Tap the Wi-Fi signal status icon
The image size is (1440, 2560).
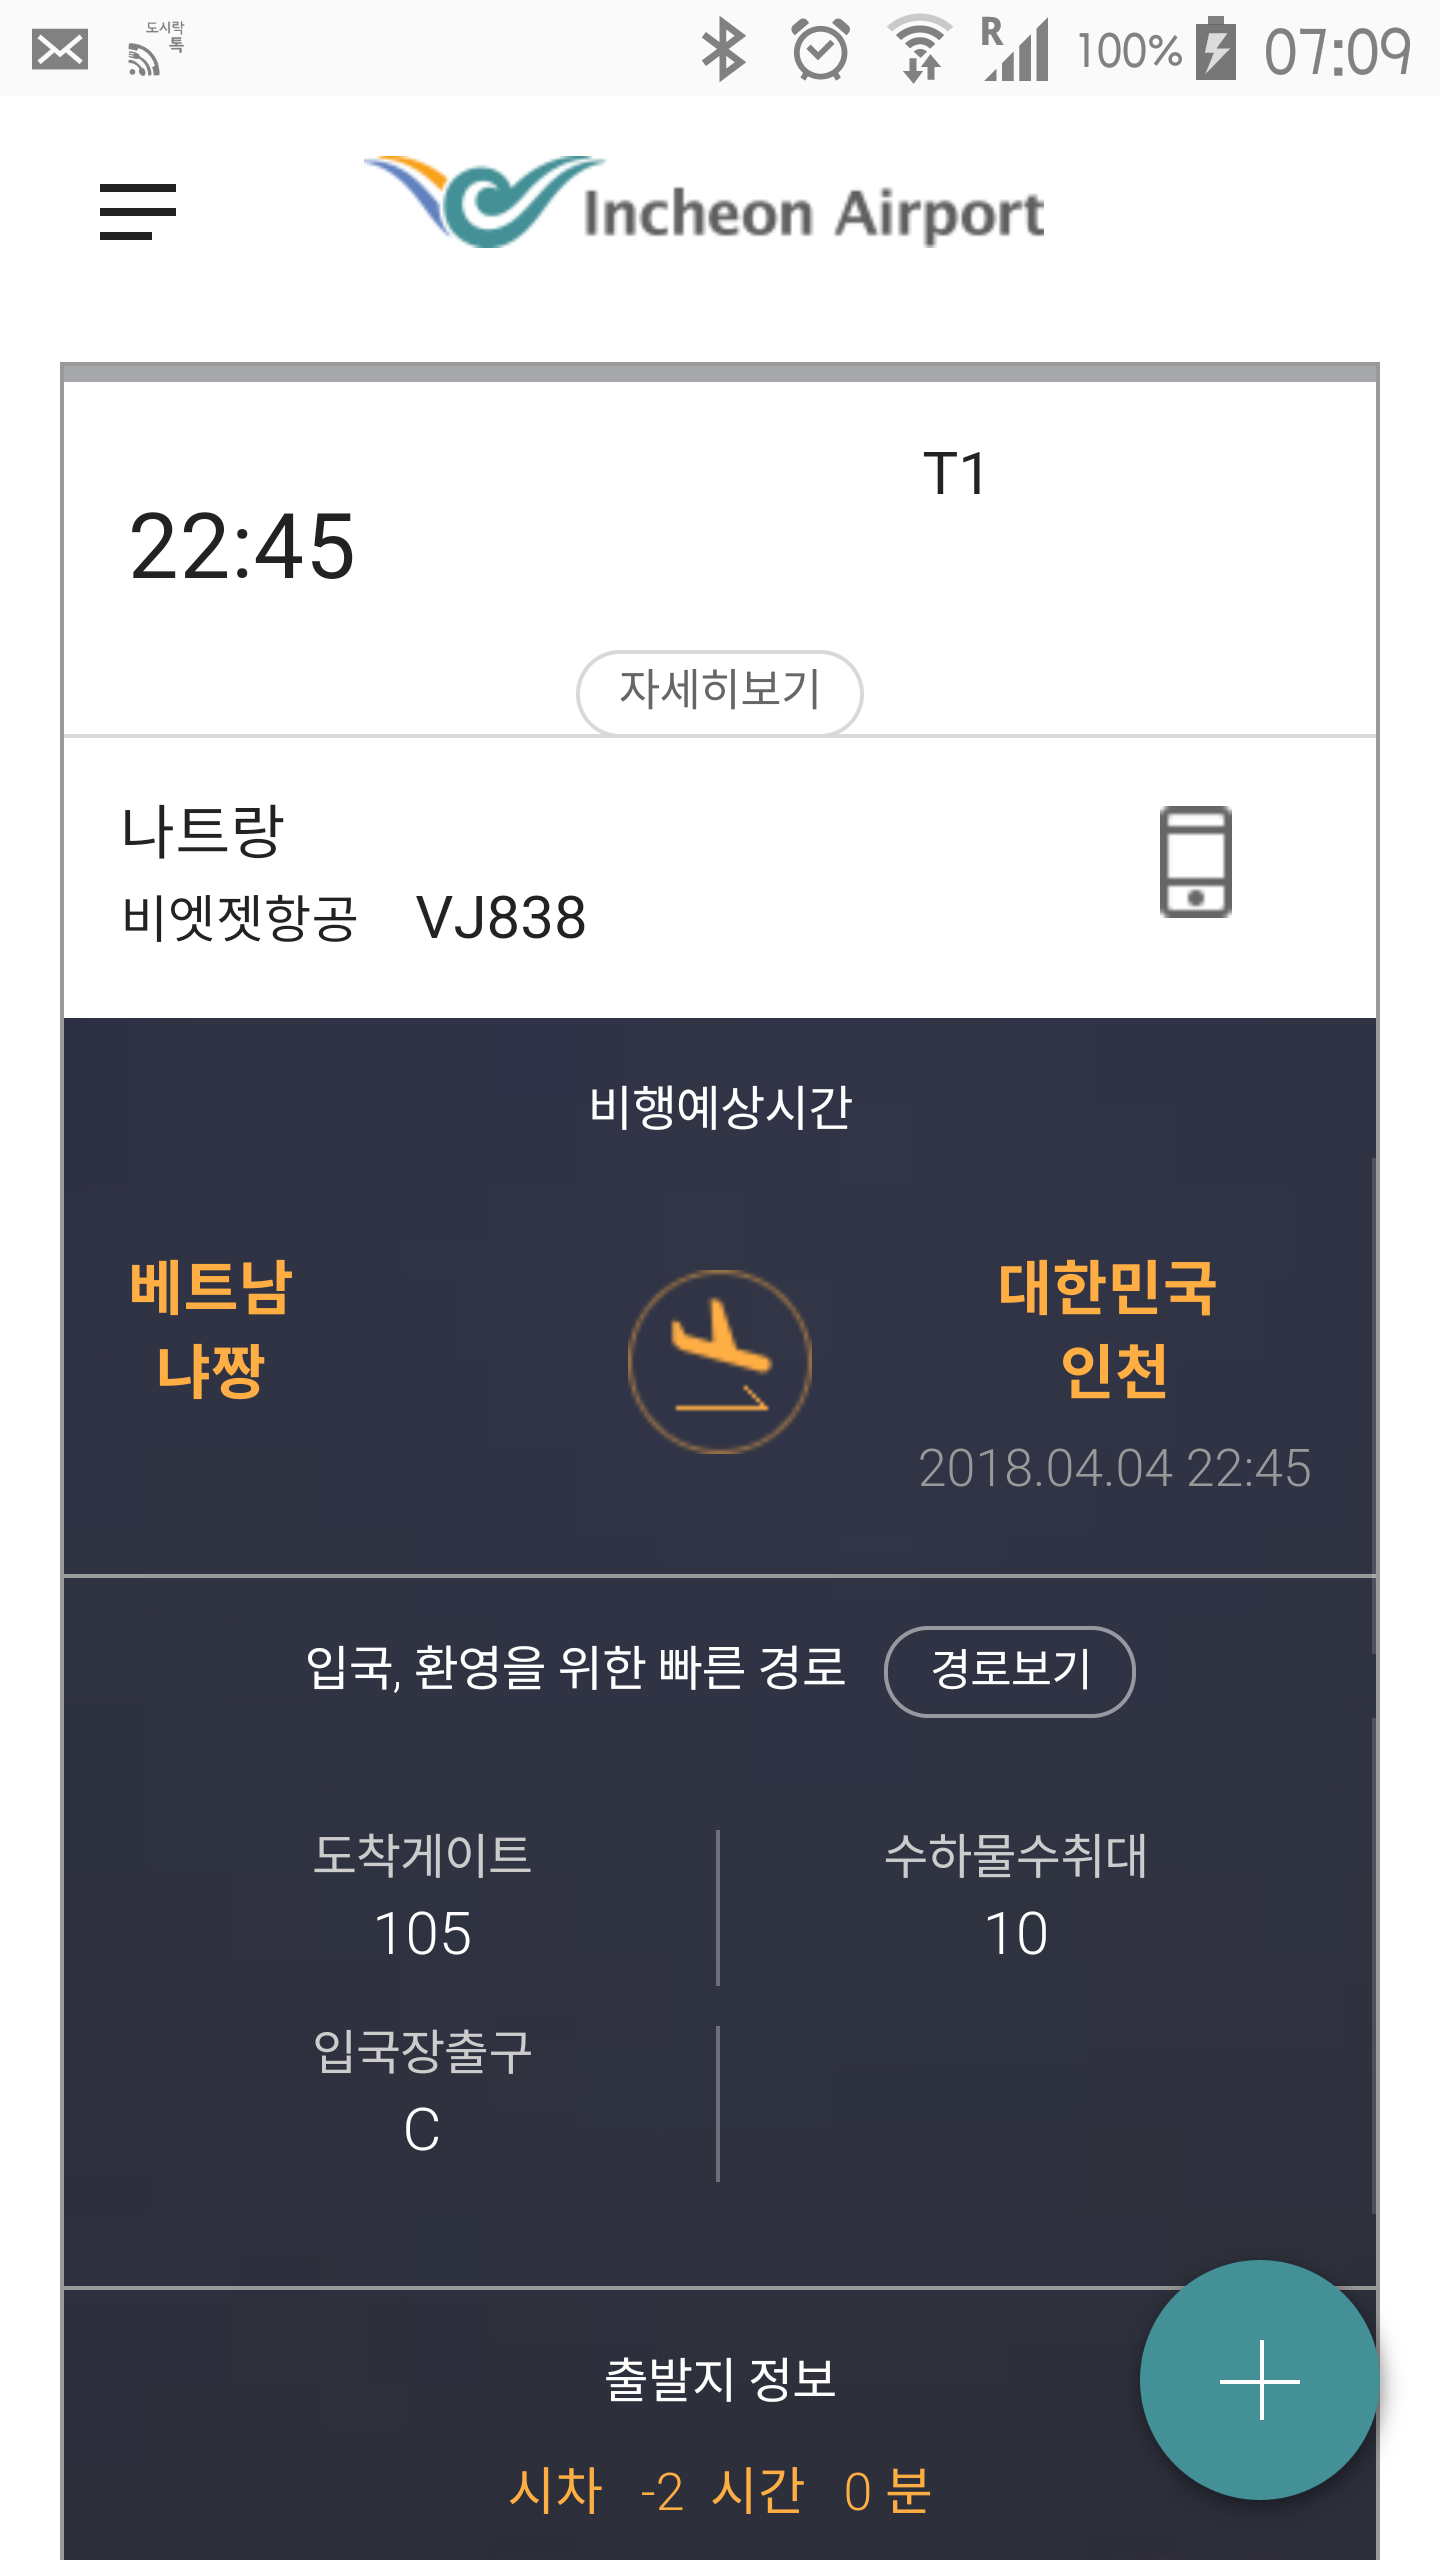(919, 50)
